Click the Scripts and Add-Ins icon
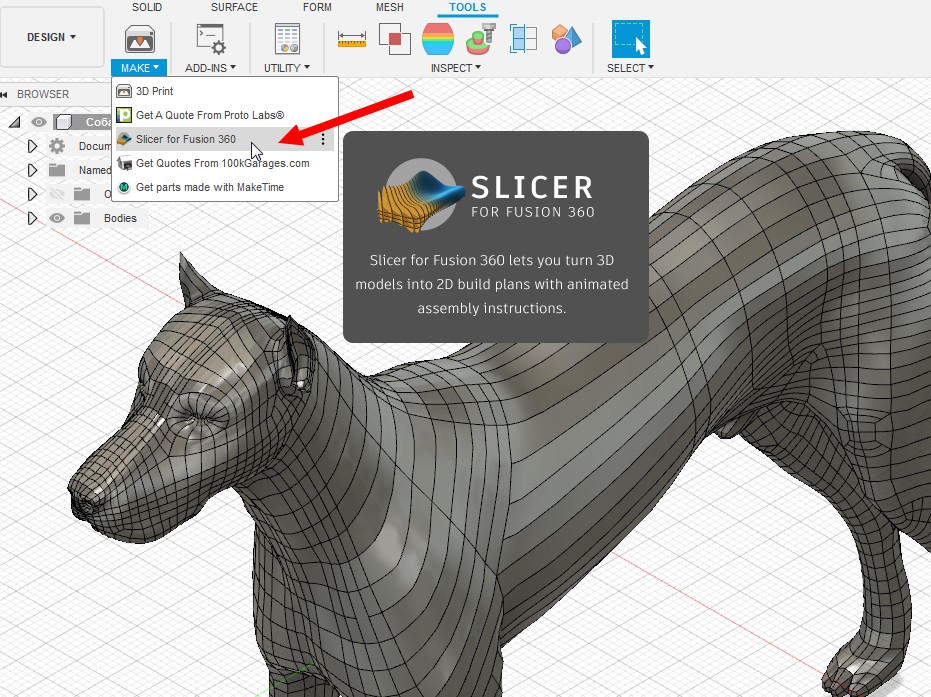931x697 pixels. pyautogui.click(x=210, y=39)
